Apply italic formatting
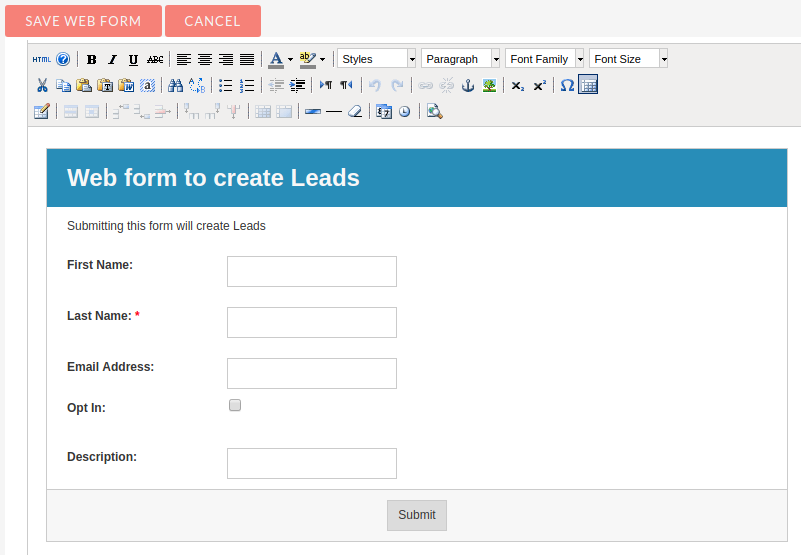Screen dimensions: 801x555 click(112, 59)
